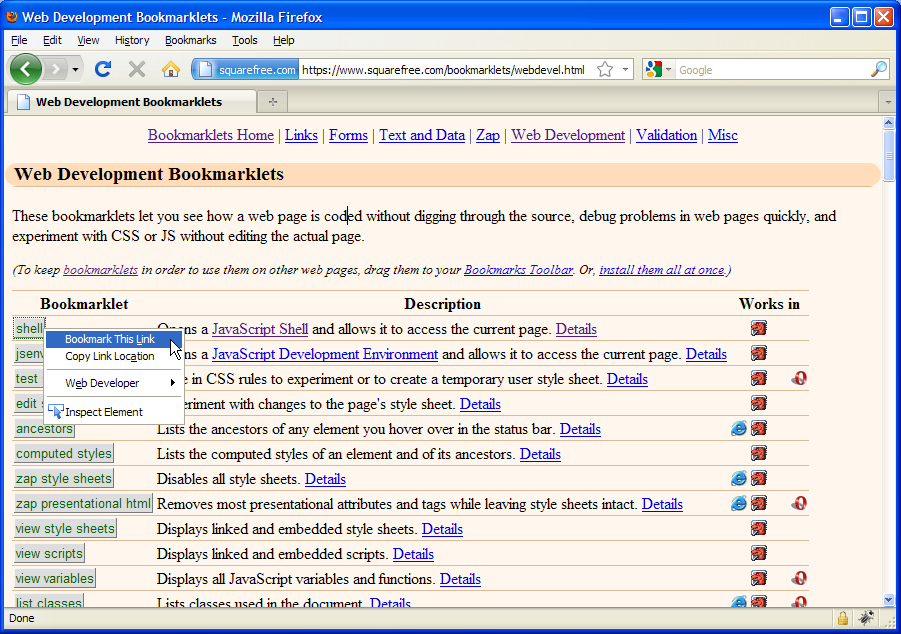Click the Firebug bug icon in status bar
Viewport: 901px width, 634px height.
click(866, 618)
